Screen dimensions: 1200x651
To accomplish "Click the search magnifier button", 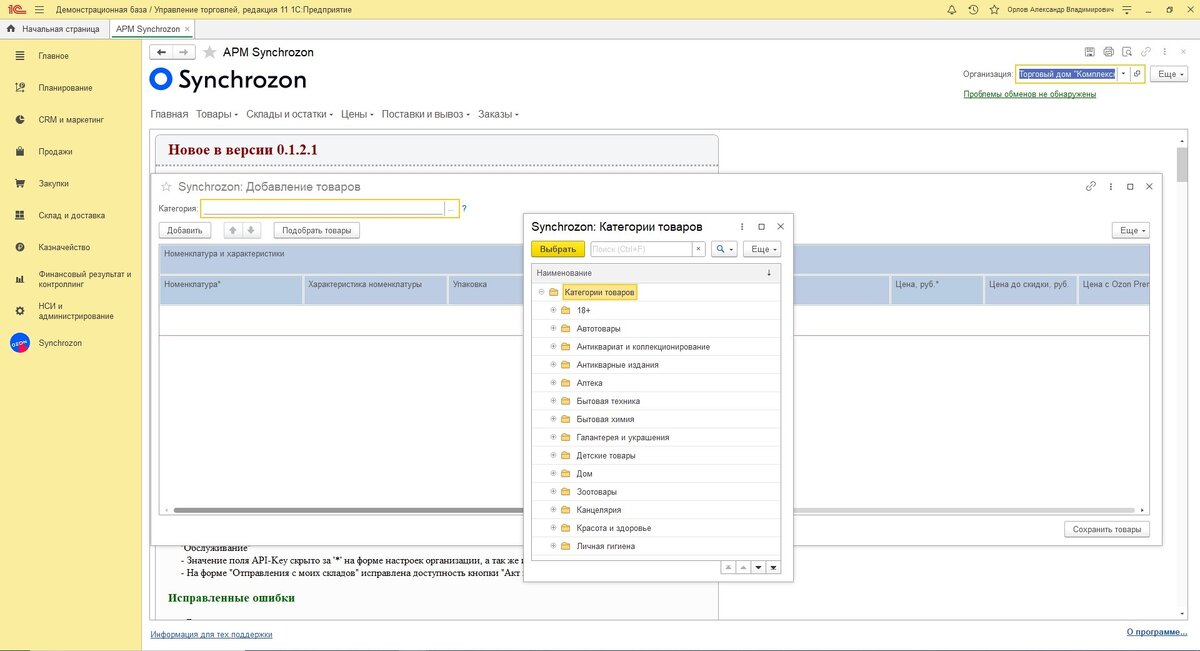I will (x=724, y=249).
